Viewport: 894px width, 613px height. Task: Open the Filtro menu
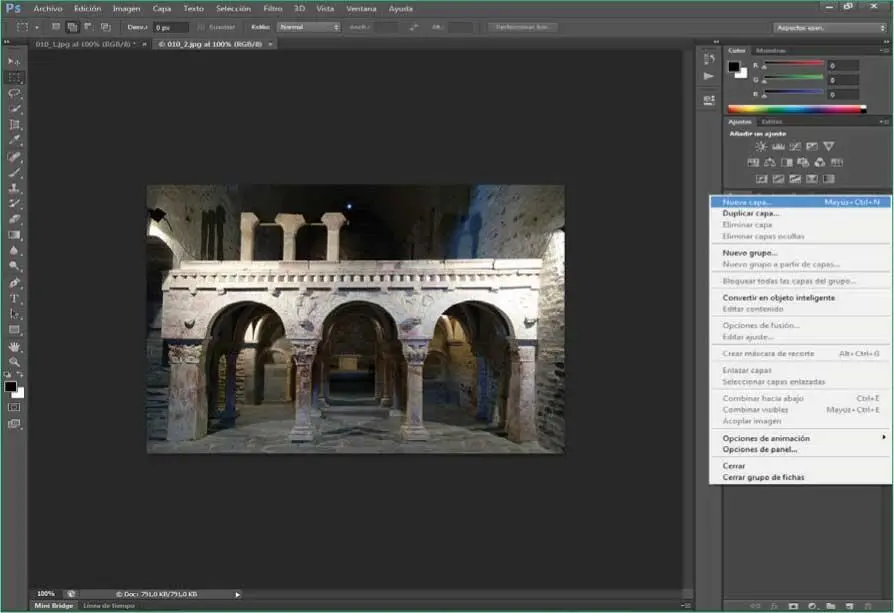point(272,8)
